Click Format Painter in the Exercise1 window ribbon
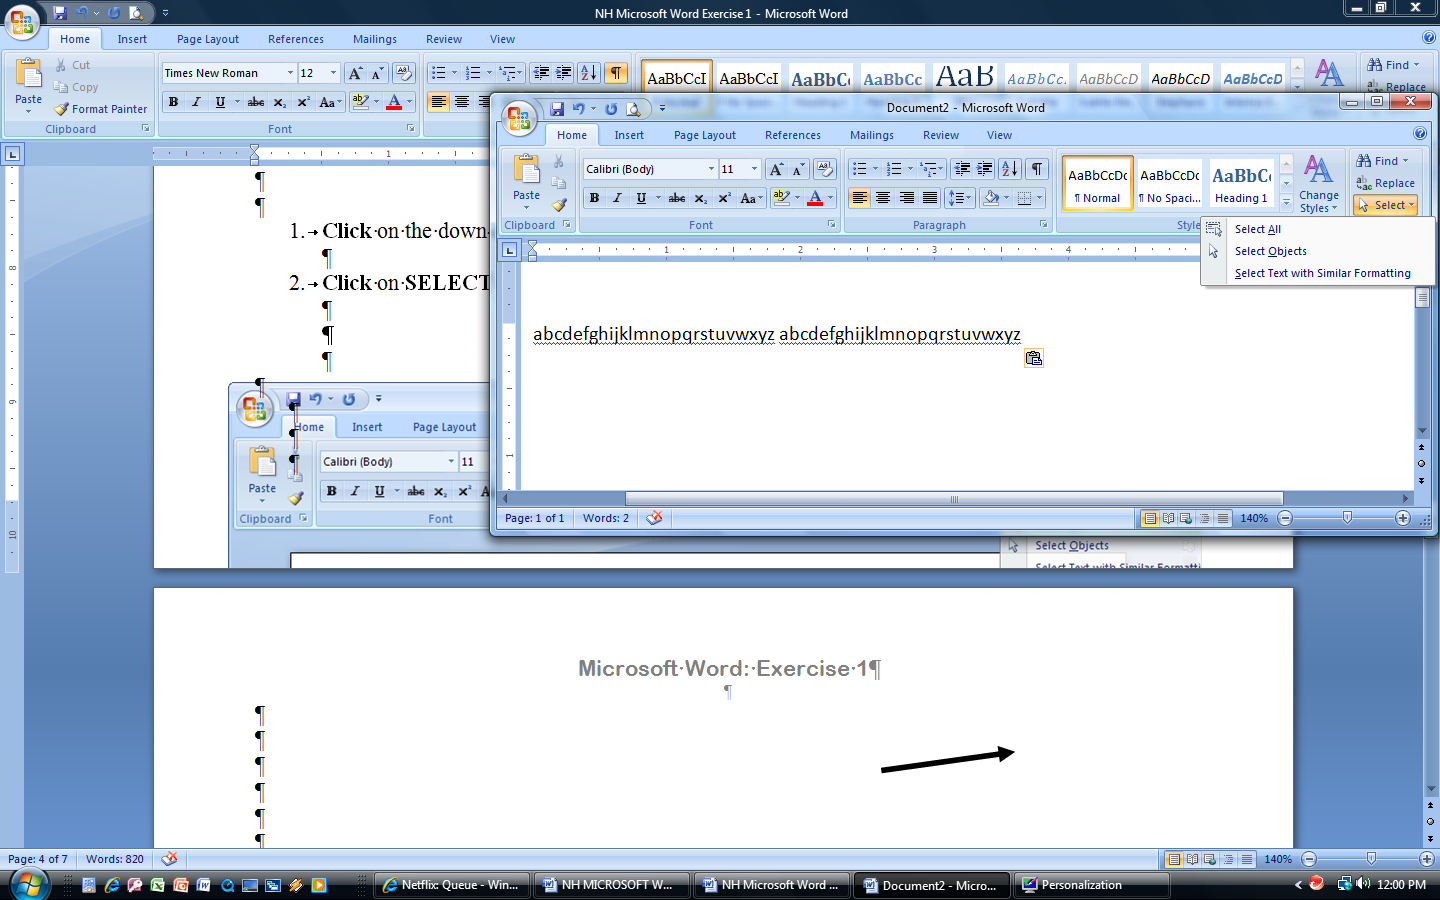Viewport: 1440px width, 900px height. point(100,109)
